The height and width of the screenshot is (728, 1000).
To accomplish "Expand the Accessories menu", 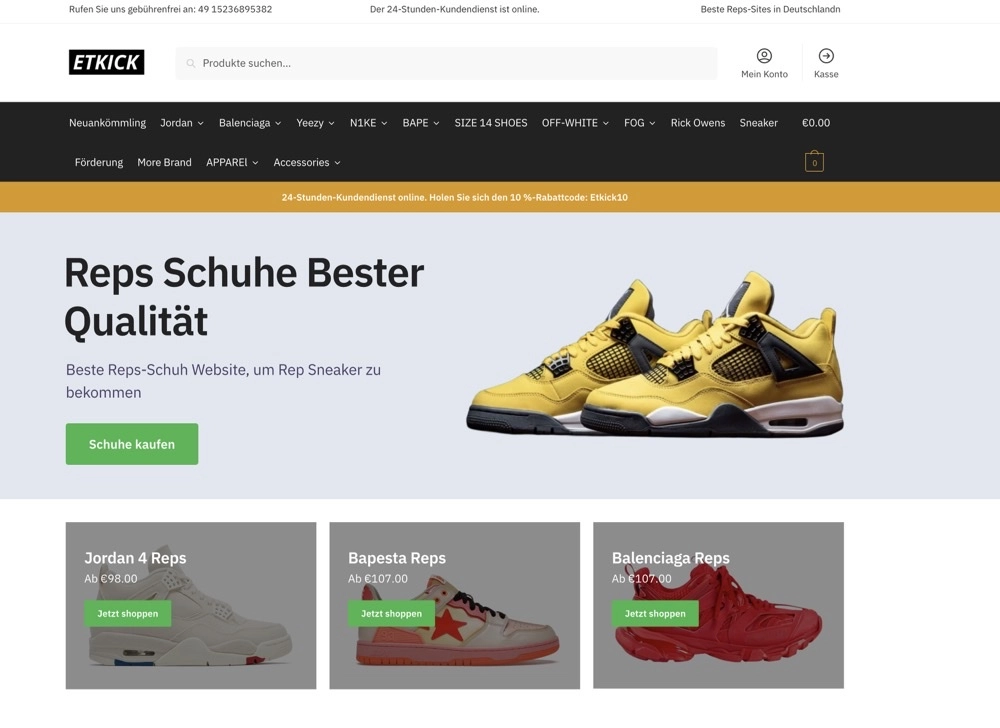I will [307, 163].
